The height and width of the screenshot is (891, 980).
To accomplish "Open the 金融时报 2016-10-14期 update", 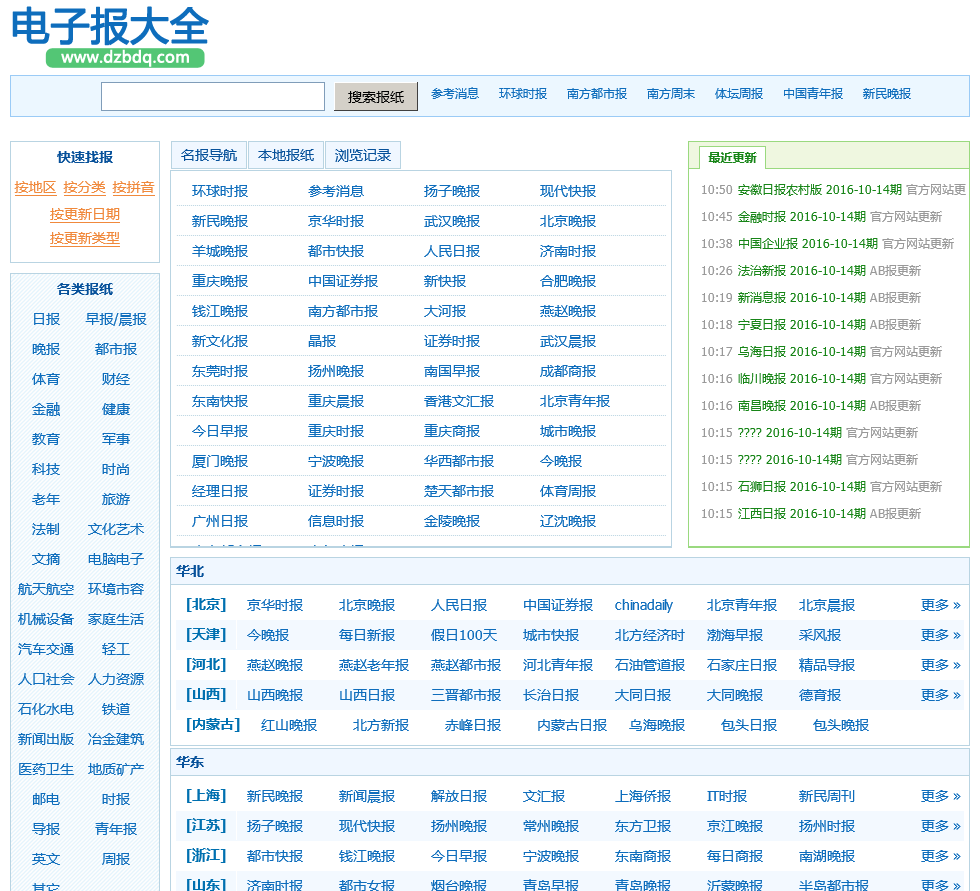I will (x=802, y=217).
